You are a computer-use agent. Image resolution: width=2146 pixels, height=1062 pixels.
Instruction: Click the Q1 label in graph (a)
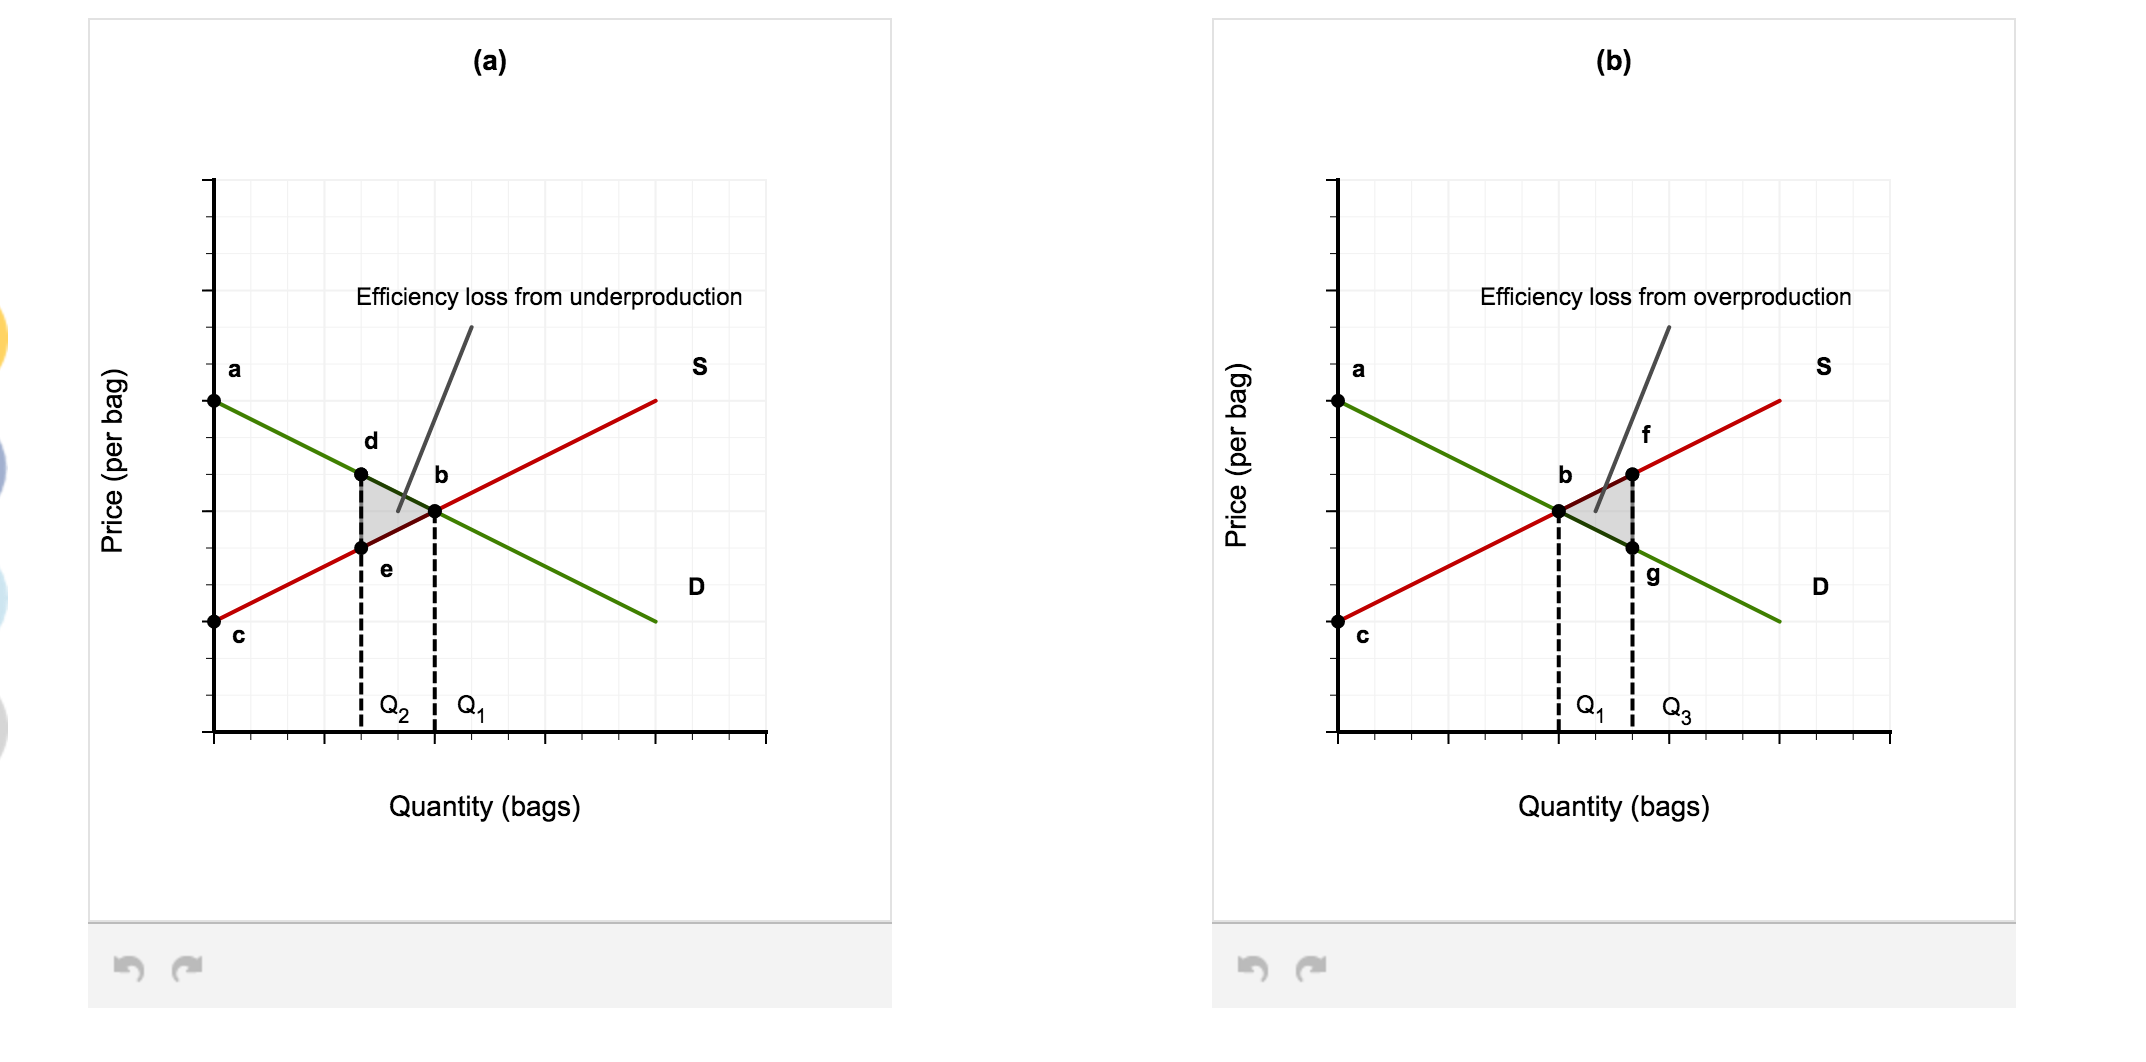coord(468,705)
